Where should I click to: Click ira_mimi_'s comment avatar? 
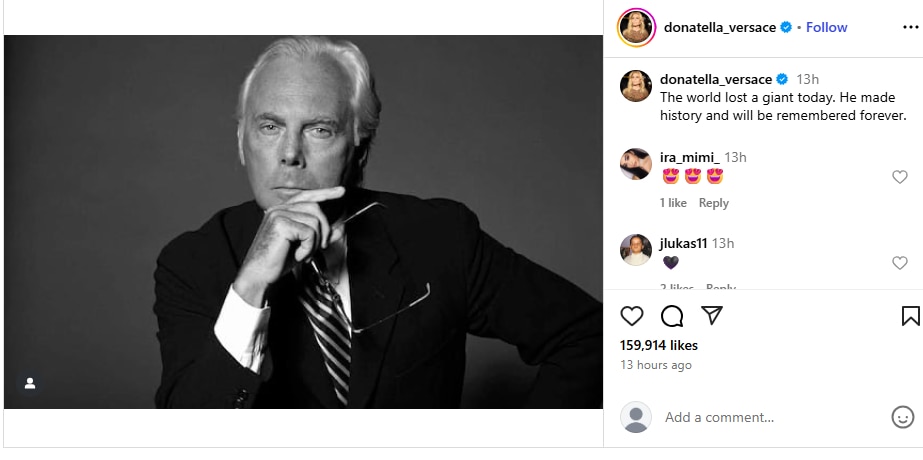click(636, 163)
